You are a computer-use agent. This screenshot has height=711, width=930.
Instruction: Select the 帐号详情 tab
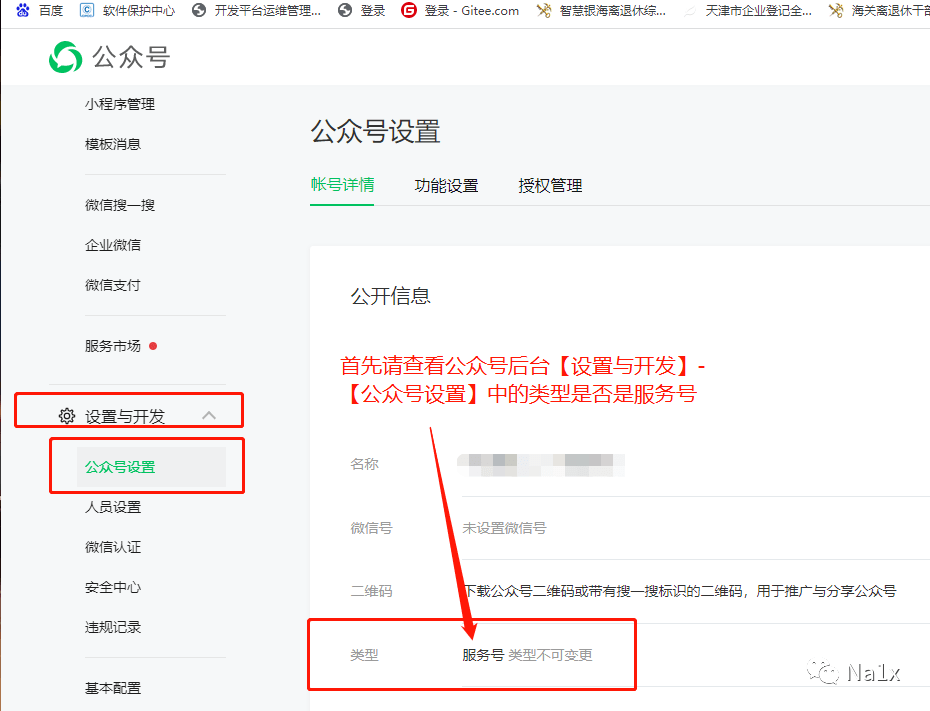tap(342, 185)
